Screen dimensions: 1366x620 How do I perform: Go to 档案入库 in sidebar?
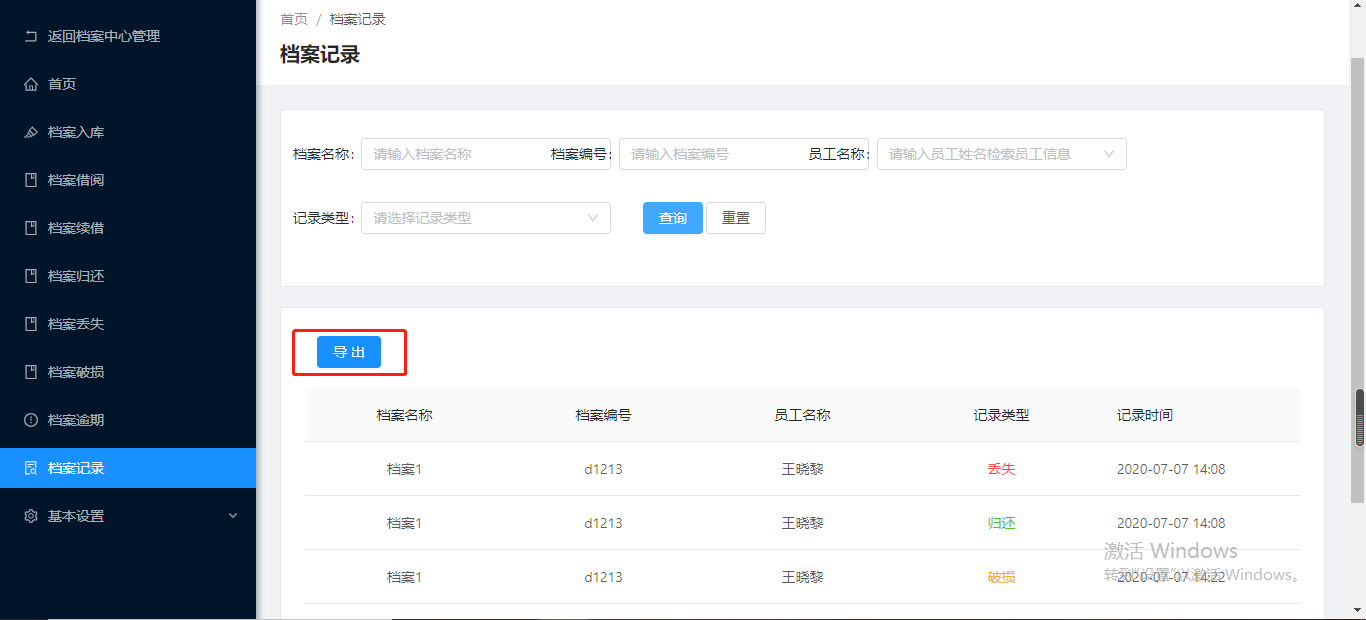[128, 132]
